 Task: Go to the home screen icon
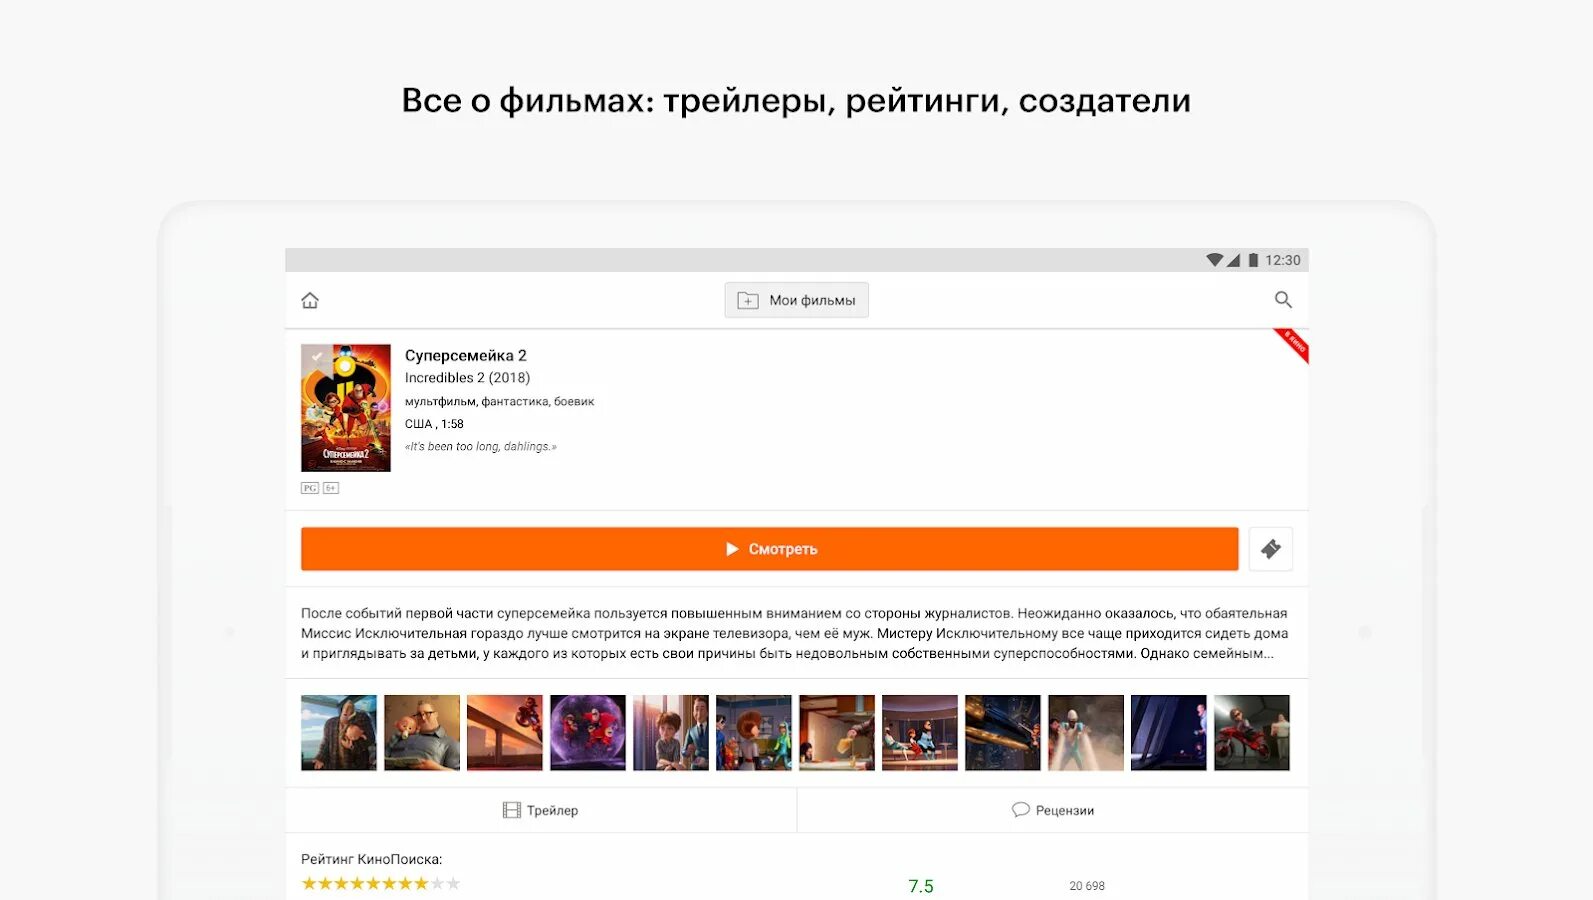[310, 300]
